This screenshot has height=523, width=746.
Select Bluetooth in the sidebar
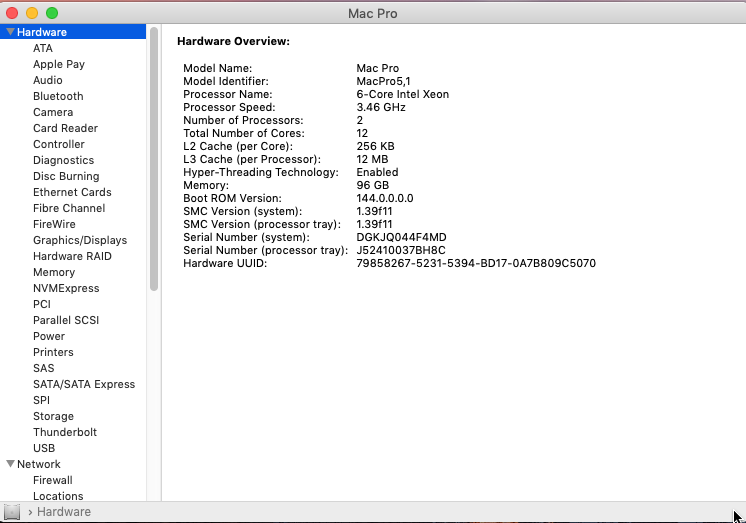58,96
